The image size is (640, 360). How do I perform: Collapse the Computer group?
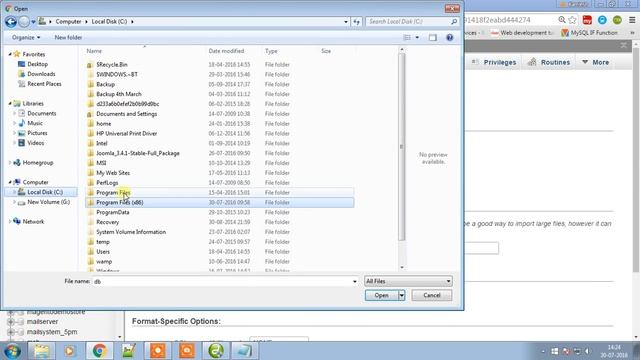pyautogui.click(x=10, y=182)
